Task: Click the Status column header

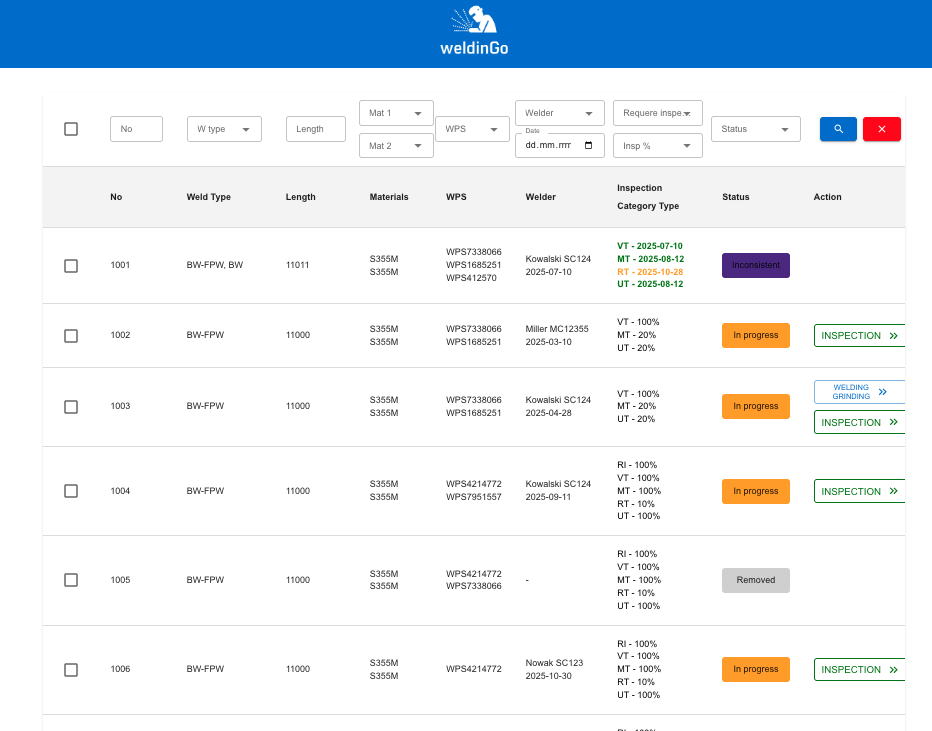Action: coord(735,197)
